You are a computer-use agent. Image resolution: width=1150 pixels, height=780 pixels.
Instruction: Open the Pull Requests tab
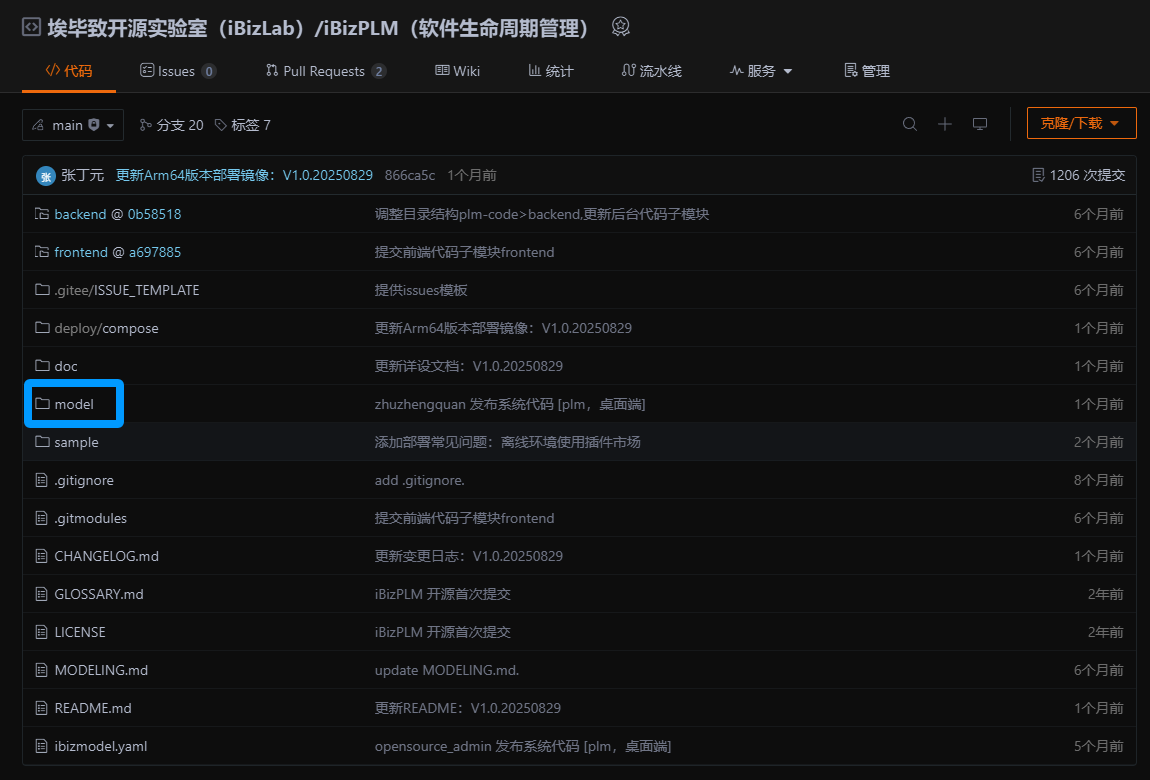[326, 71]
